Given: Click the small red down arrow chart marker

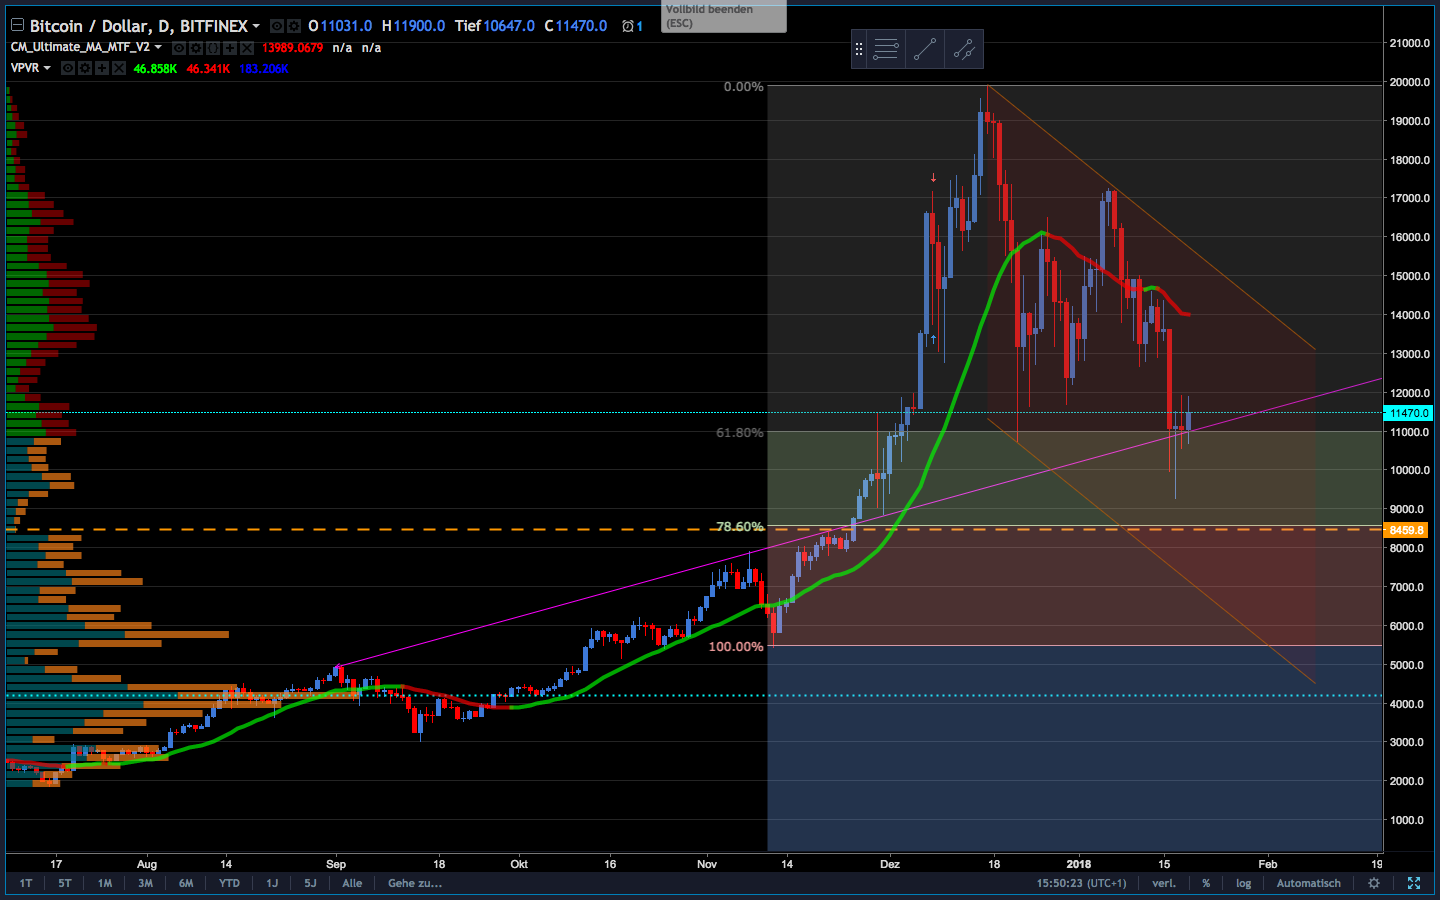Looking at the screenshot, I should (x=933, y=178).
